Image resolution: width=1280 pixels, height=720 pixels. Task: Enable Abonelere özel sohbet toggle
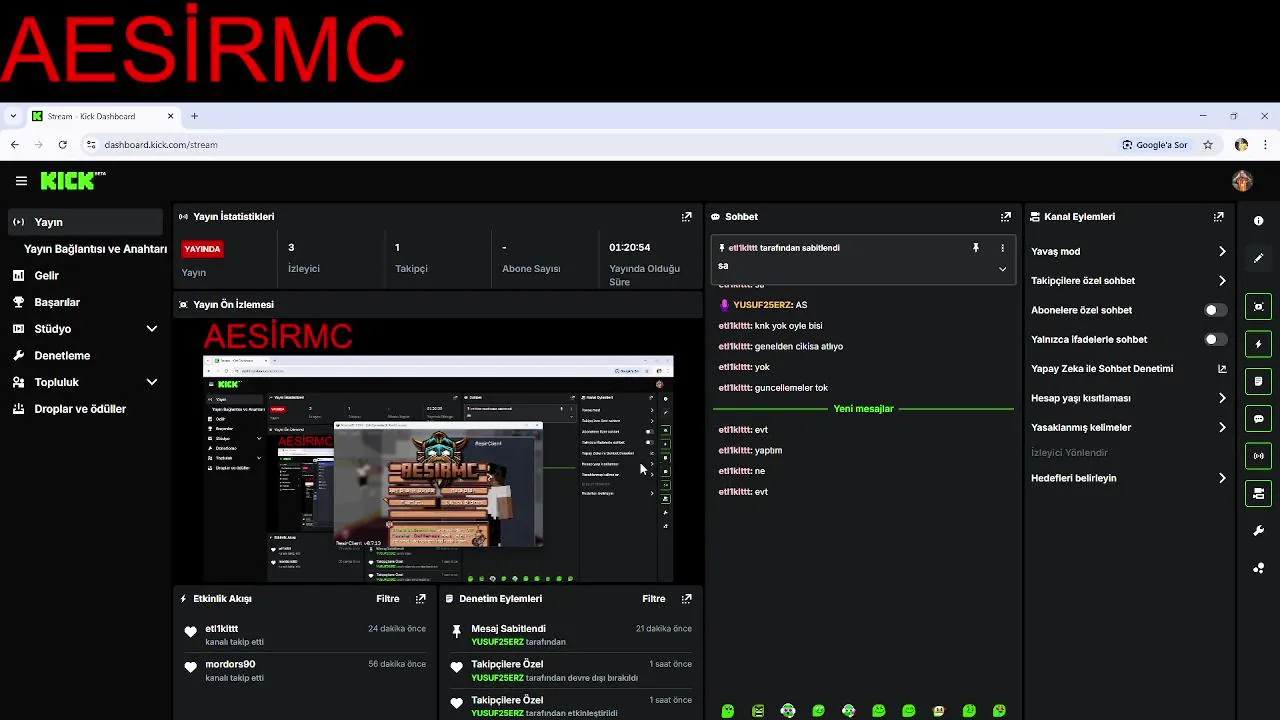[1215, 310]
